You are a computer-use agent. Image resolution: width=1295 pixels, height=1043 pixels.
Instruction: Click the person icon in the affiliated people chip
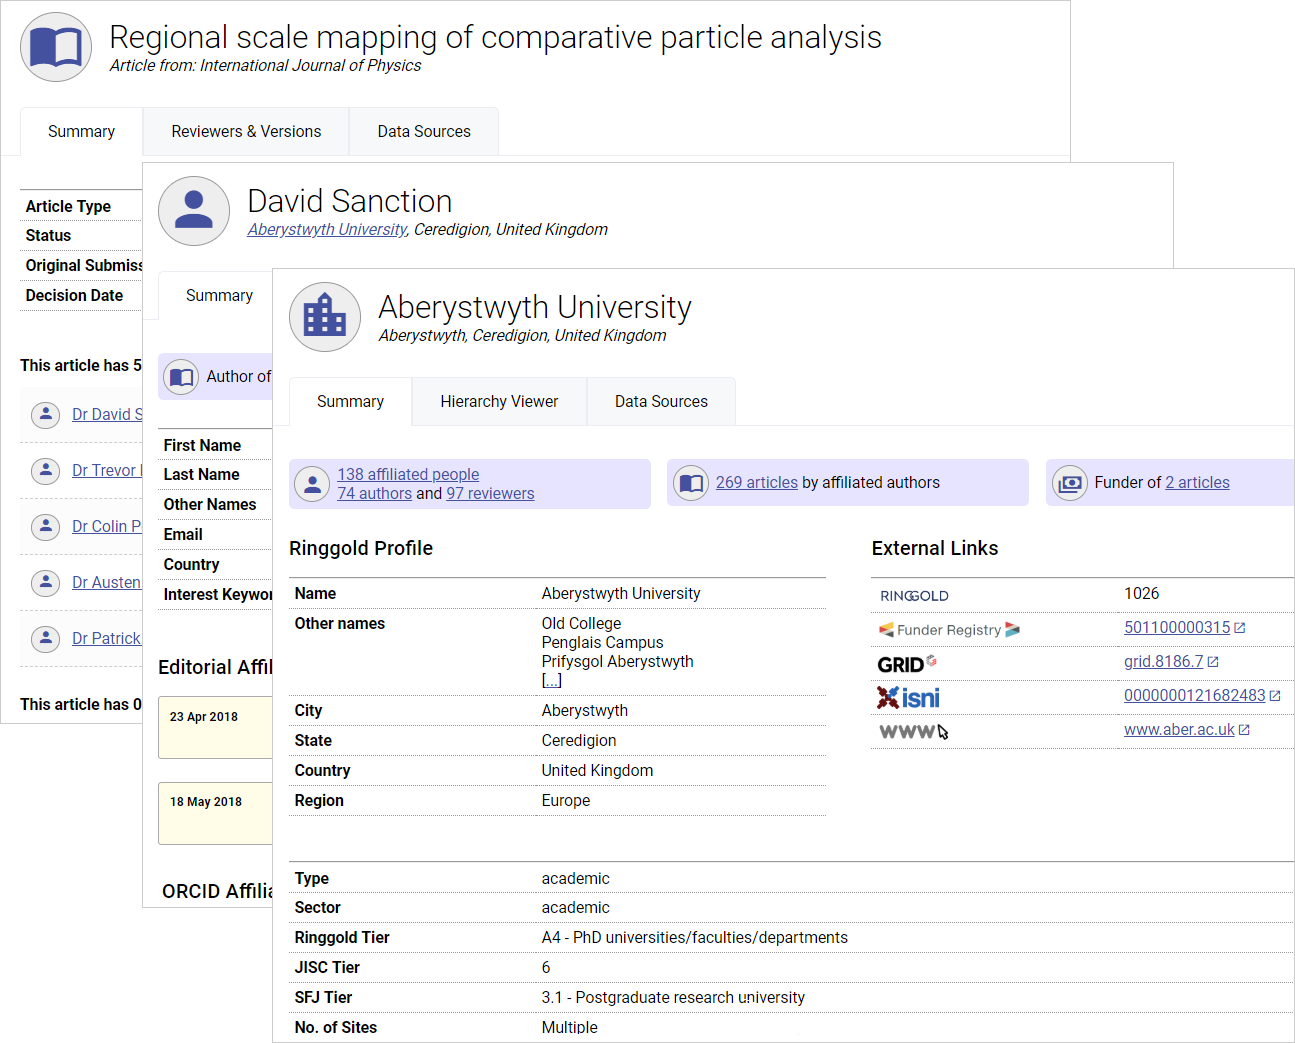(x=312, y=483)
